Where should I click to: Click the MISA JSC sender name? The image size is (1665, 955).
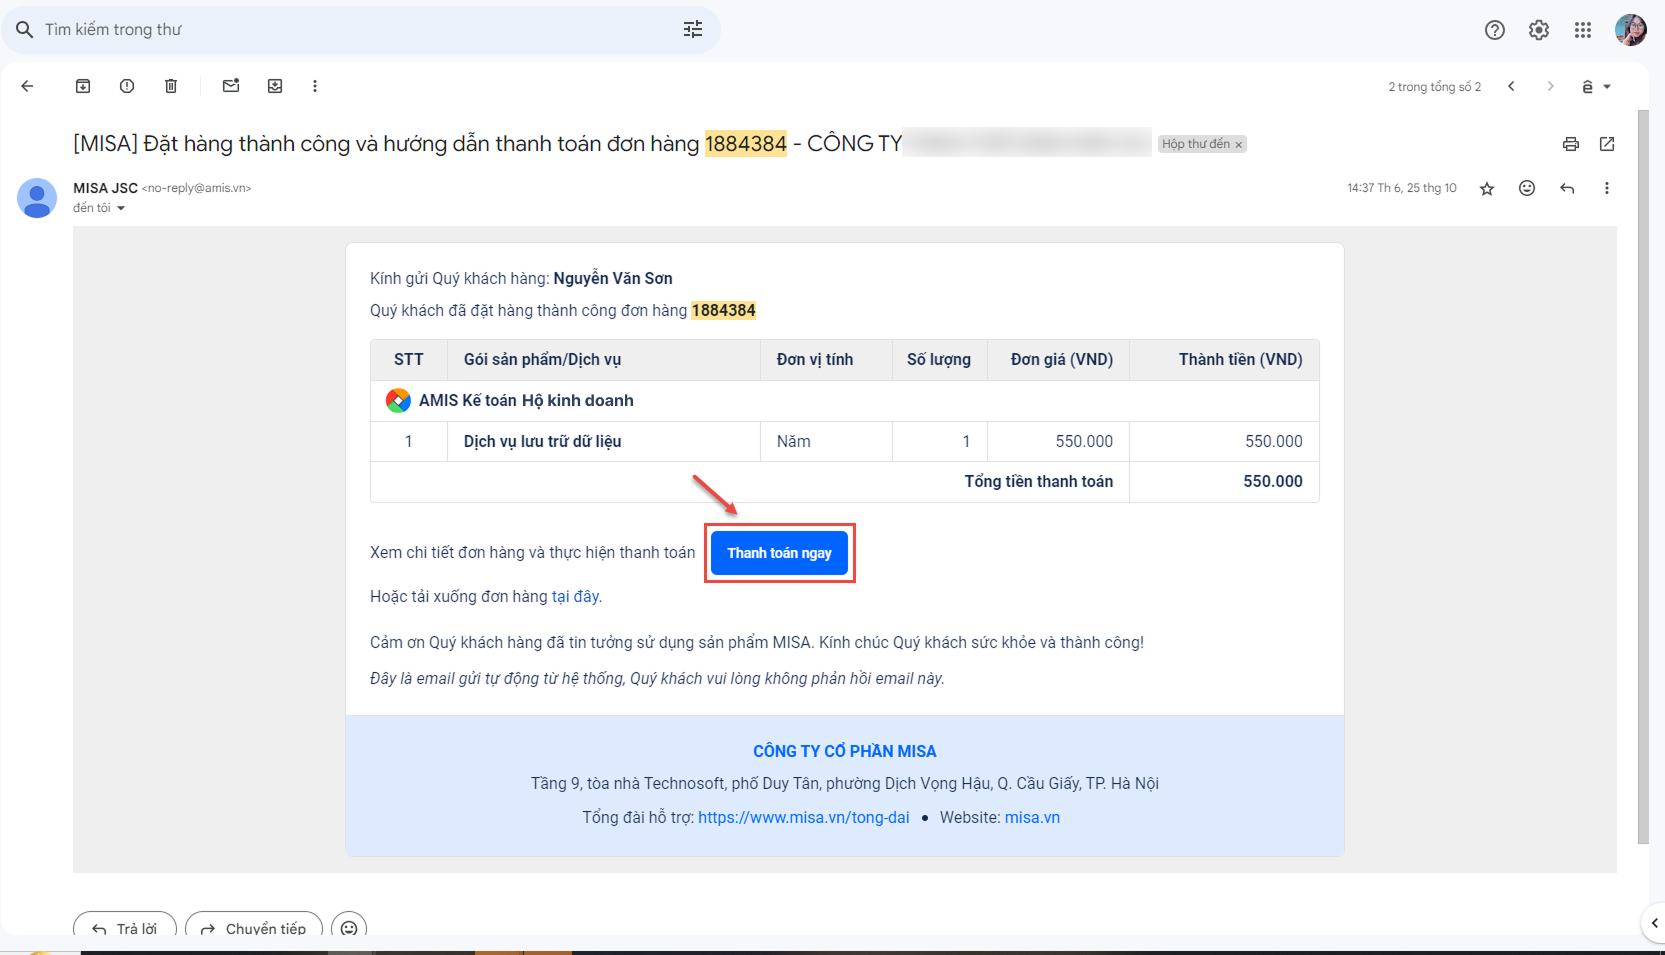coord(105,188)
